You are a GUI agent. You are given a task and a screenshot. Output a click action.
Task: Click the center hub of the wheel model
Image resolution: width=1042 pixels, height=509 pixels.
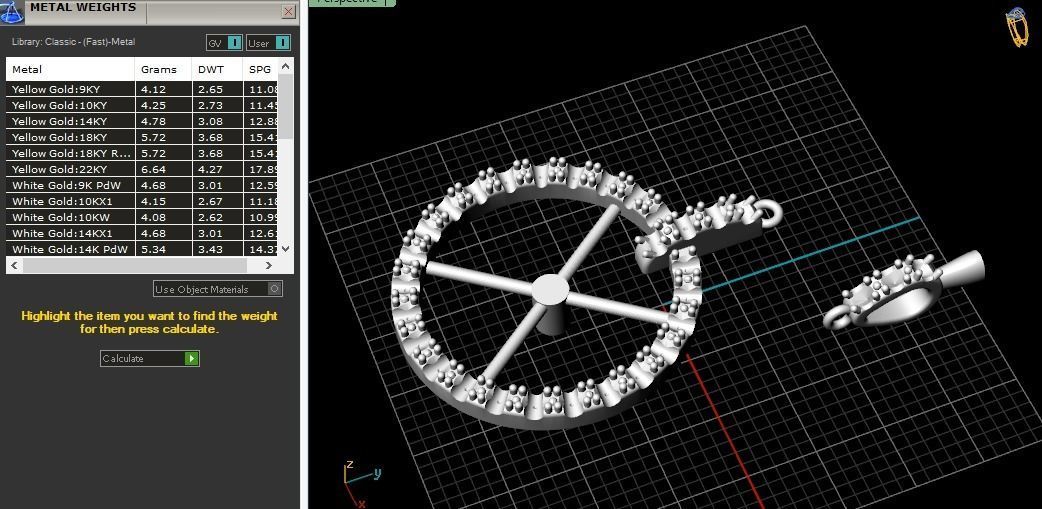pyautogui.click(x=550, y=290)
